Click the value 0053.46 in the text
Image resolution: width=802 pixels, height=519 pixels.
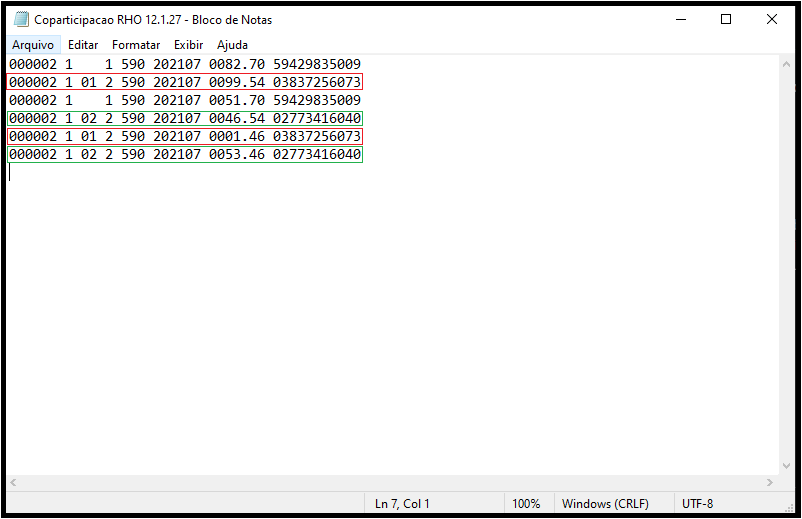pos(237,154)
